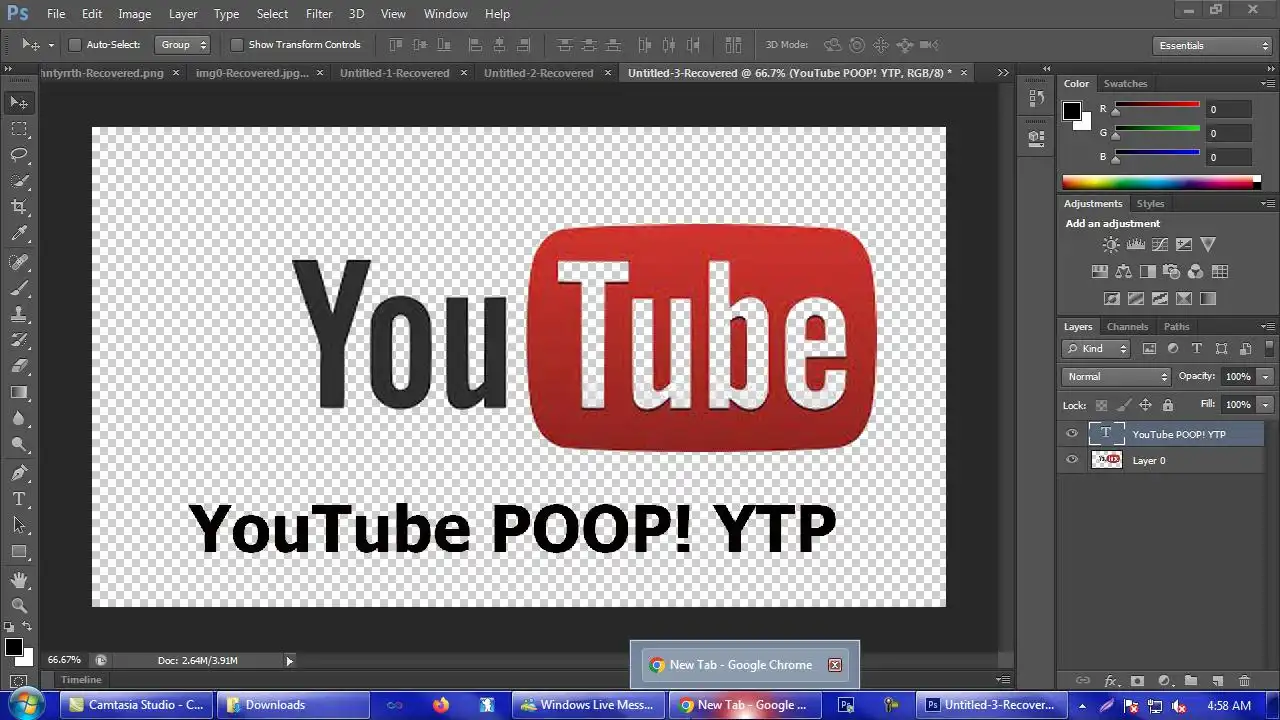
Task: Select the Quick Selection tool
Action: tap(19, 181)
